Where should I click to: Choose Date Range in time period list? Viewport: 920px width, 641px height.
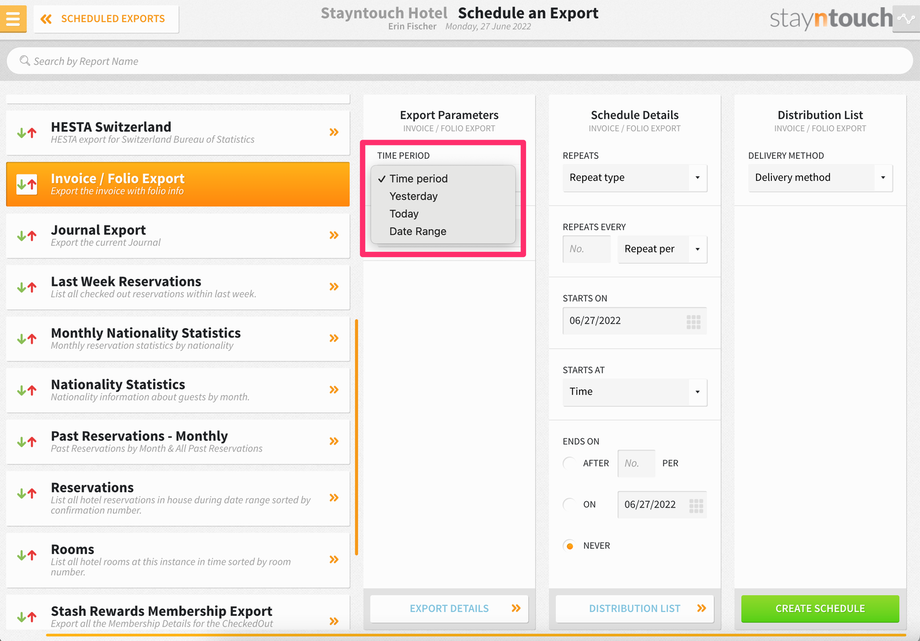click(443, 231)
